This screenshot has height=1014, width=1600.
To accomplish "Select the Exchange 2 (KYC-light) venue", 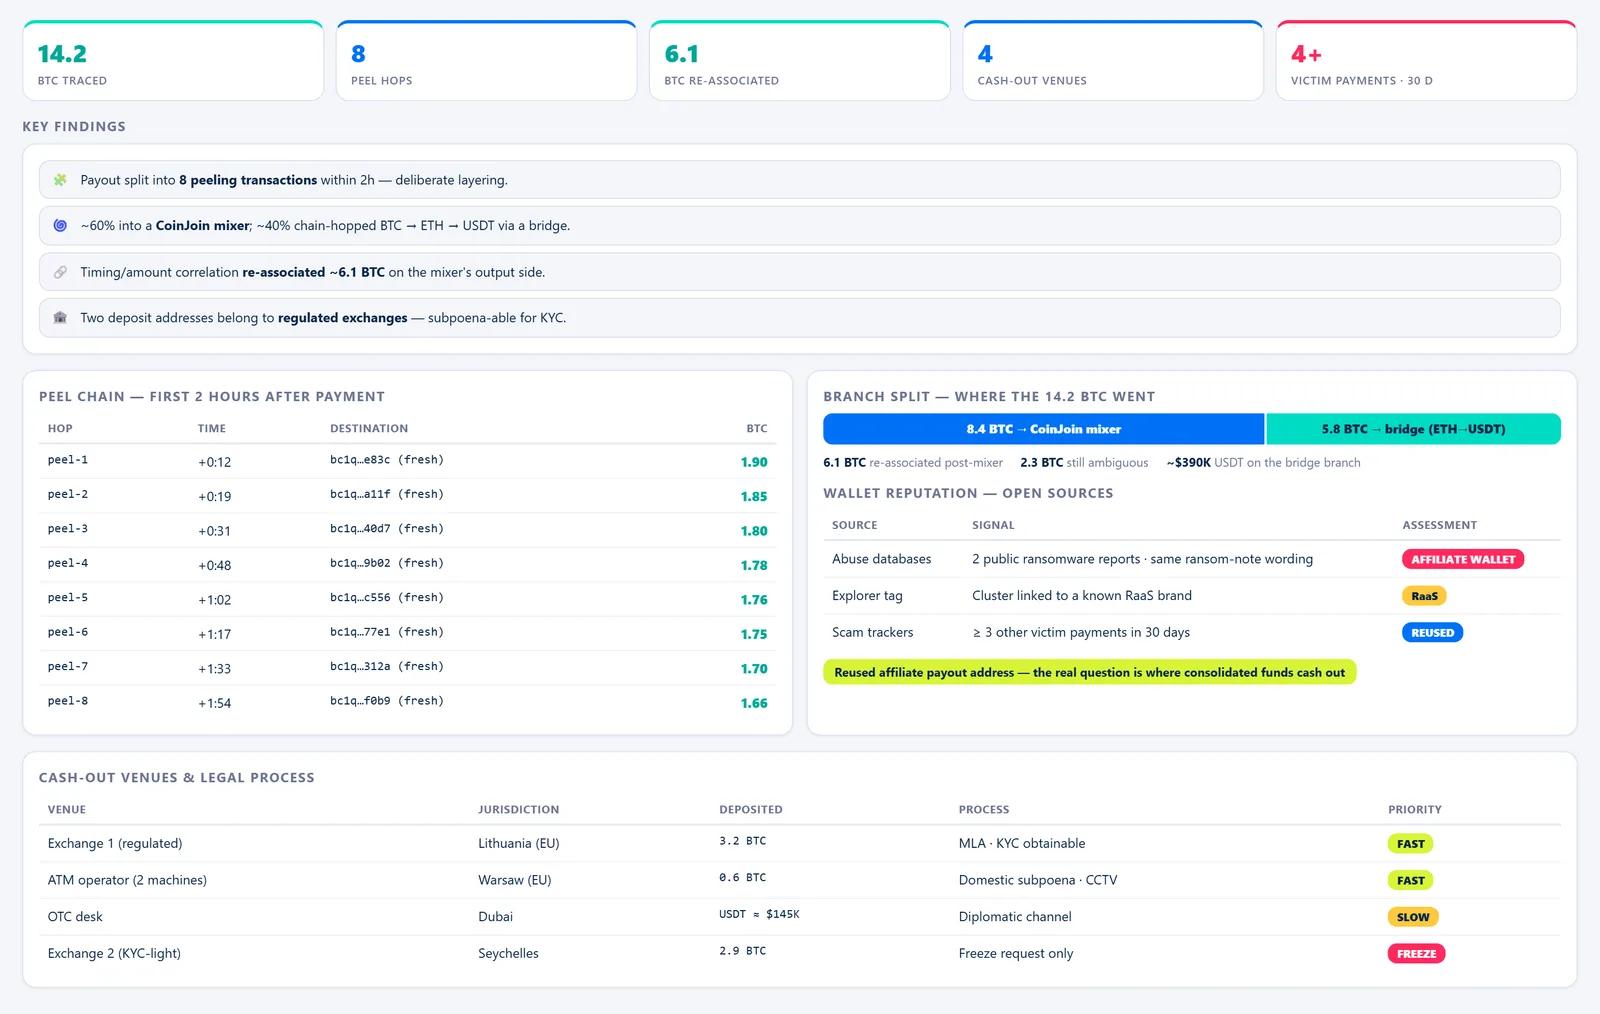I will click(x=114, y=954).
